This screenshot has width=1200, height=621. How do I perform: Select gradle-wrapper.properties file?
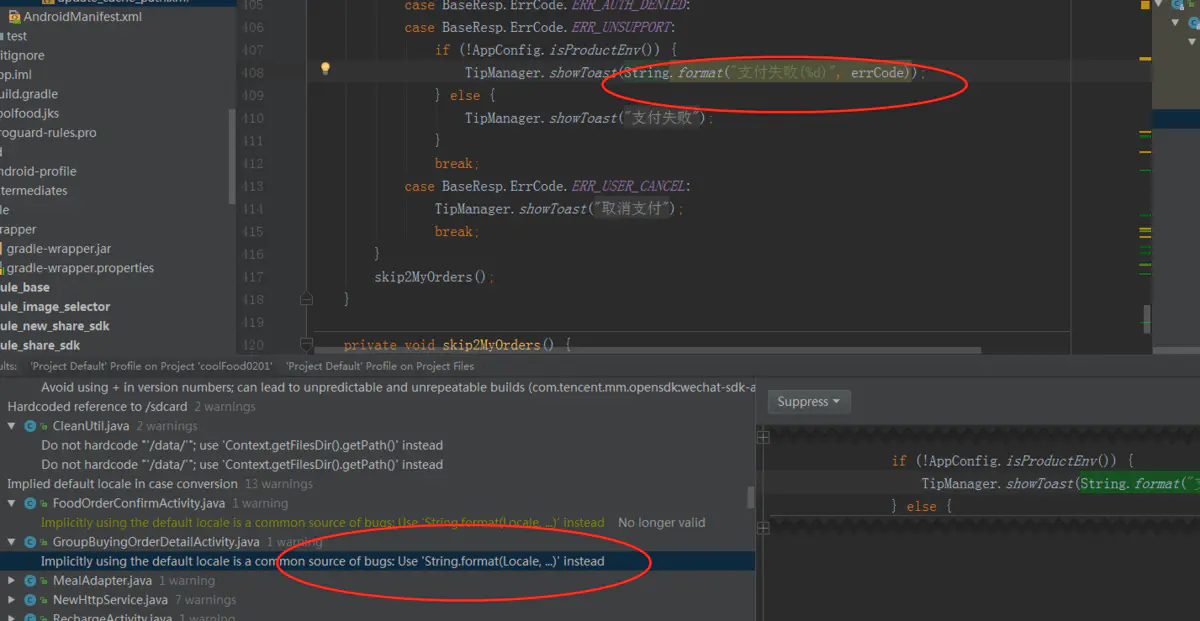click(x=80, y=268)
